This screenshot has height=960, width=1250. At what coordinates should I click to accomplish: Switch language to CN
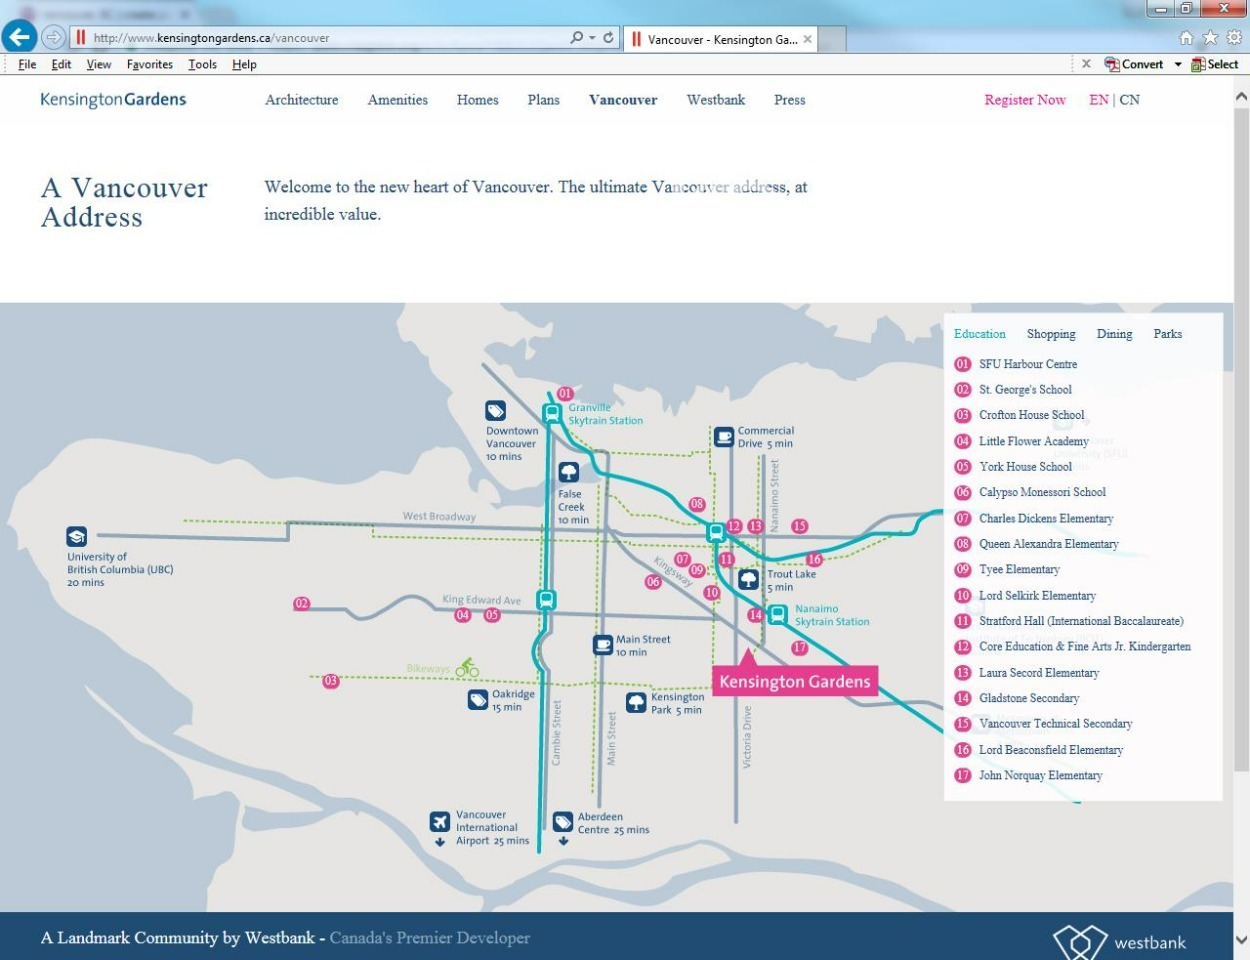(x=1129, y=100)
